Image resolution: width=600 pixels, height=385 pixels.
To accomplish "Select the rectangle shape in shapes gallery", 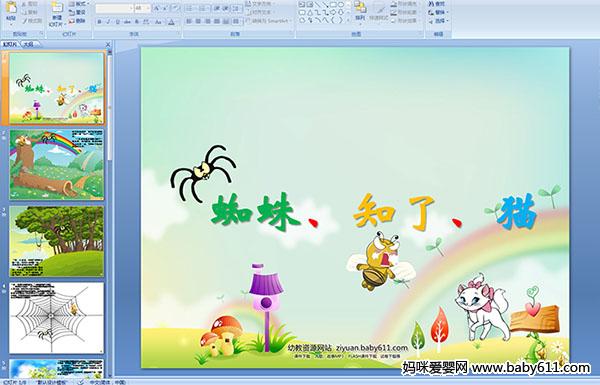I will point(334,5).
